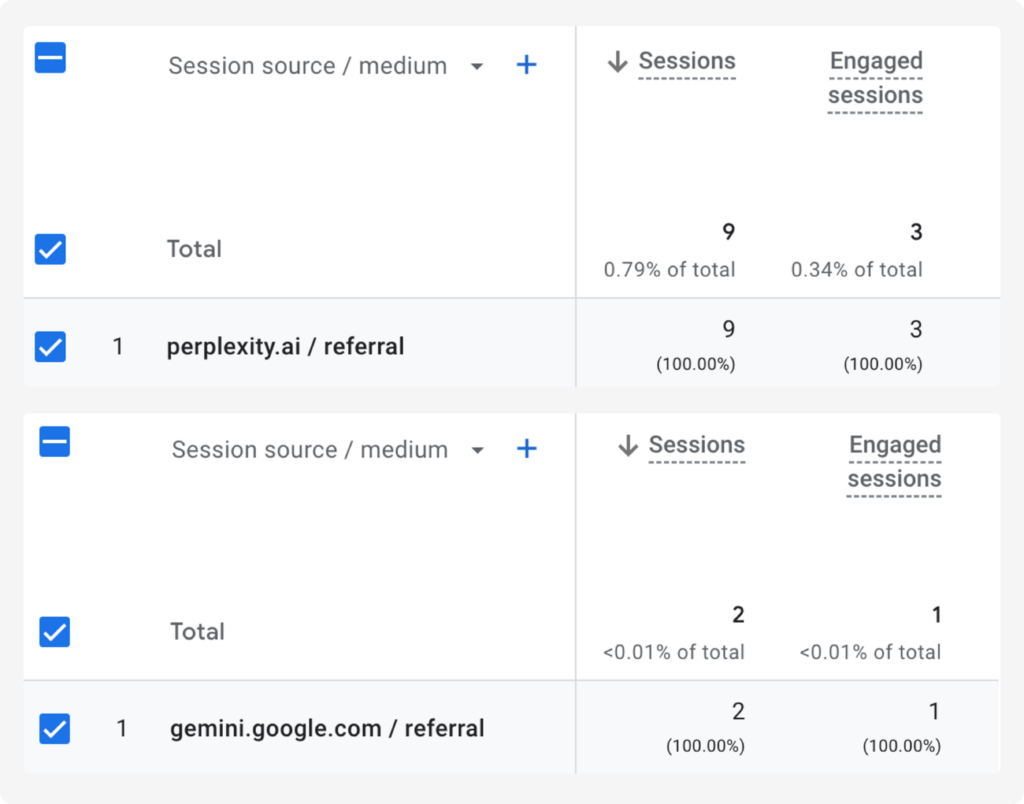Select the gemini.google.com / referral row label
Screen dimensions: 1024x804
pos(327,728)
